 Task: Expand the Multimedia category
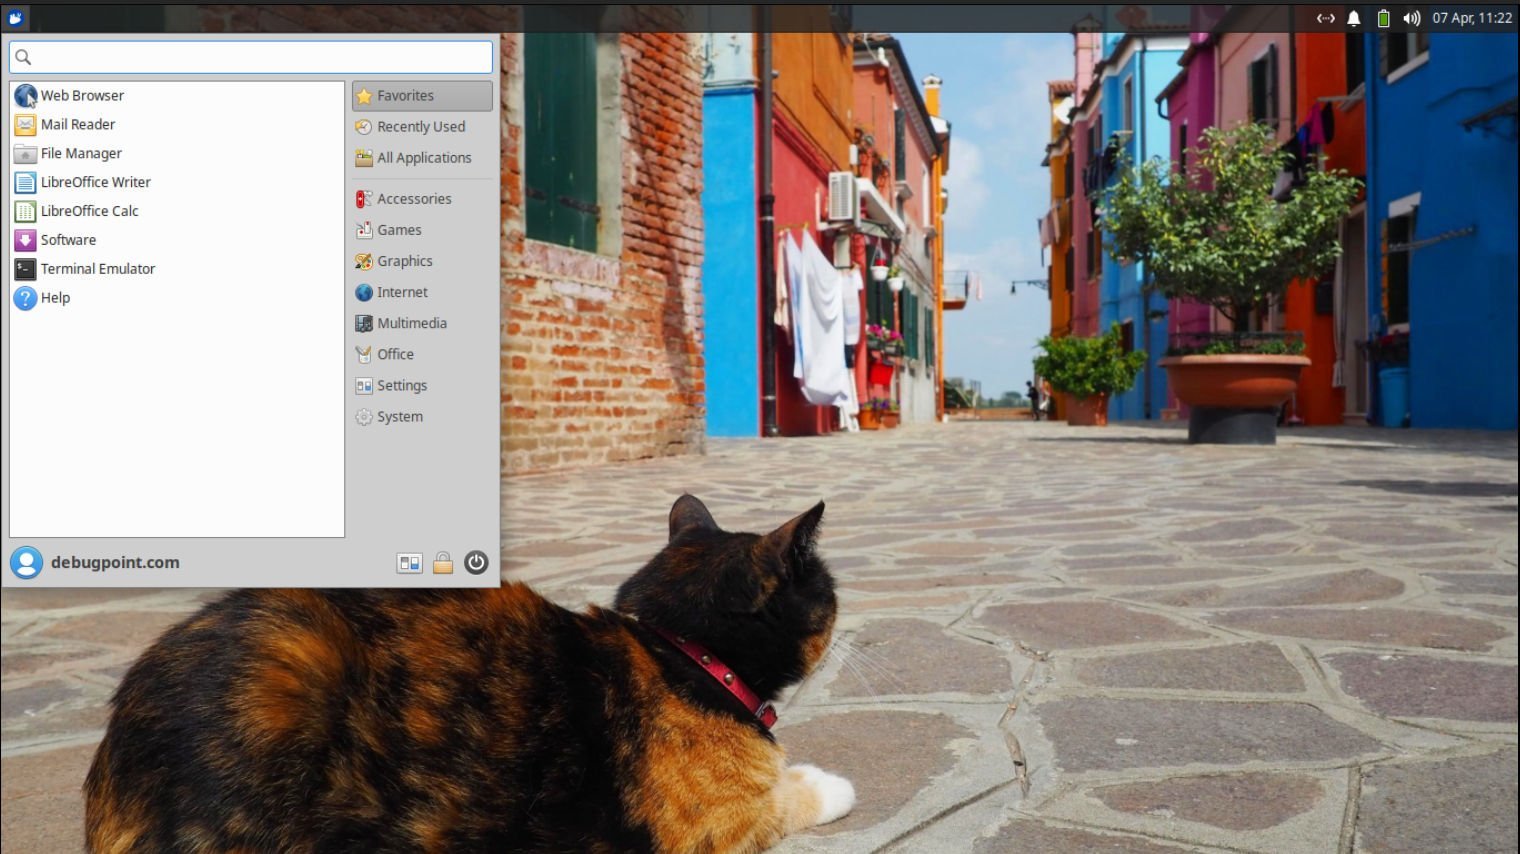(x=411, y=323)
